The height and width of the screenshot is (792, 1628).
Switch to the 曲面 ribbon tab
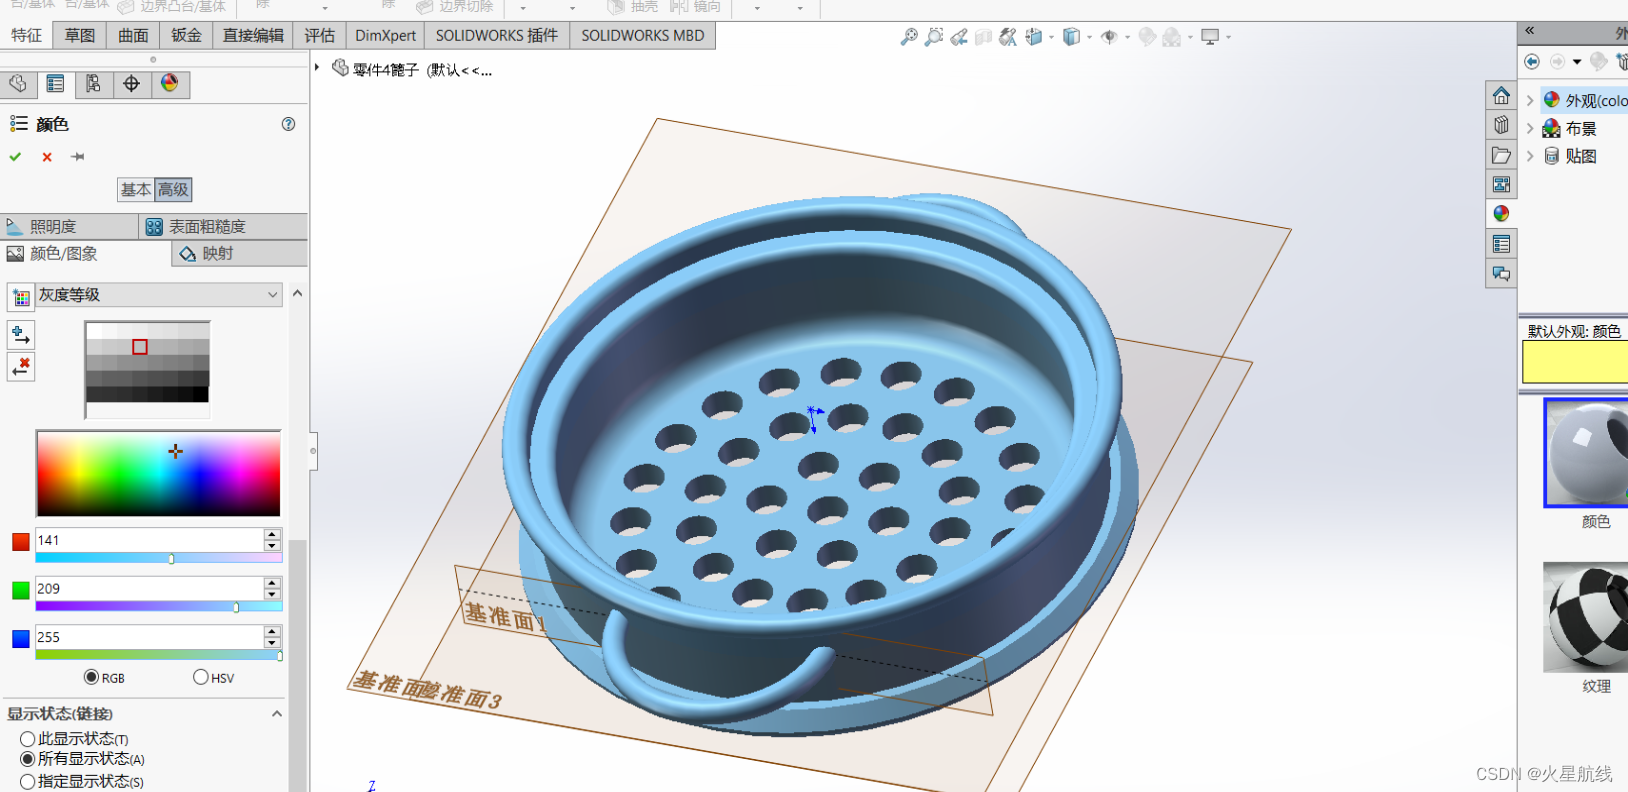coord(133,36)
